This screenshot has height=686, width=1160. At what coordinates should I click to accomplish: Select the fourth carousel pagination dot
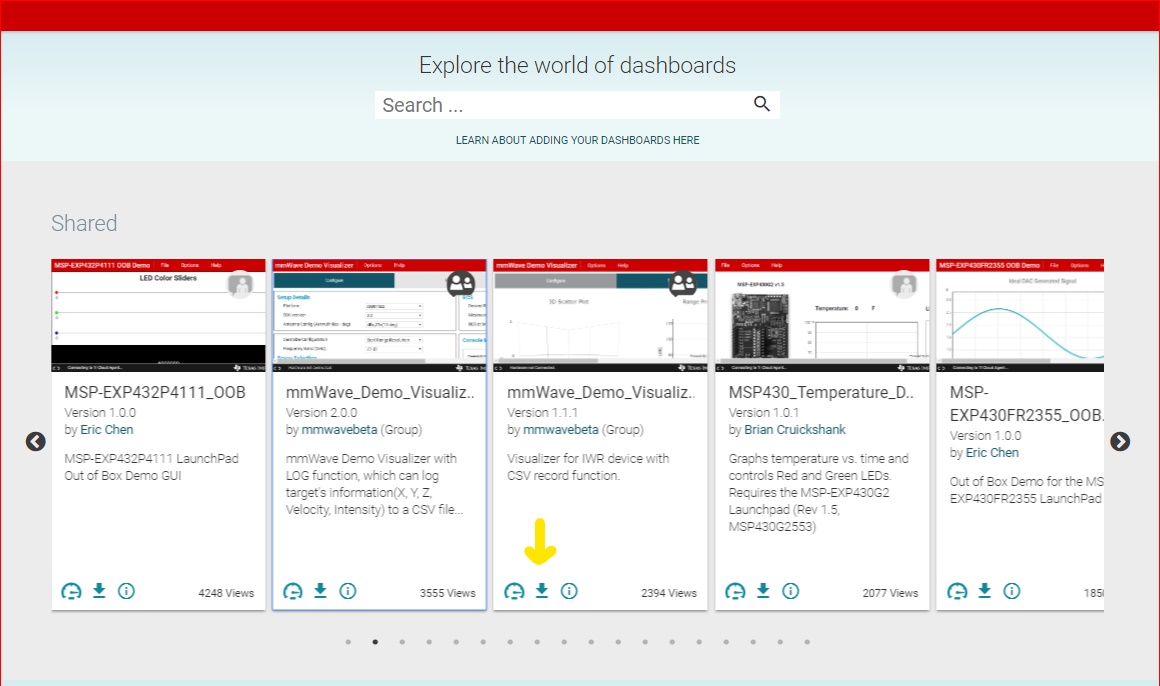(x=429, y=642)
